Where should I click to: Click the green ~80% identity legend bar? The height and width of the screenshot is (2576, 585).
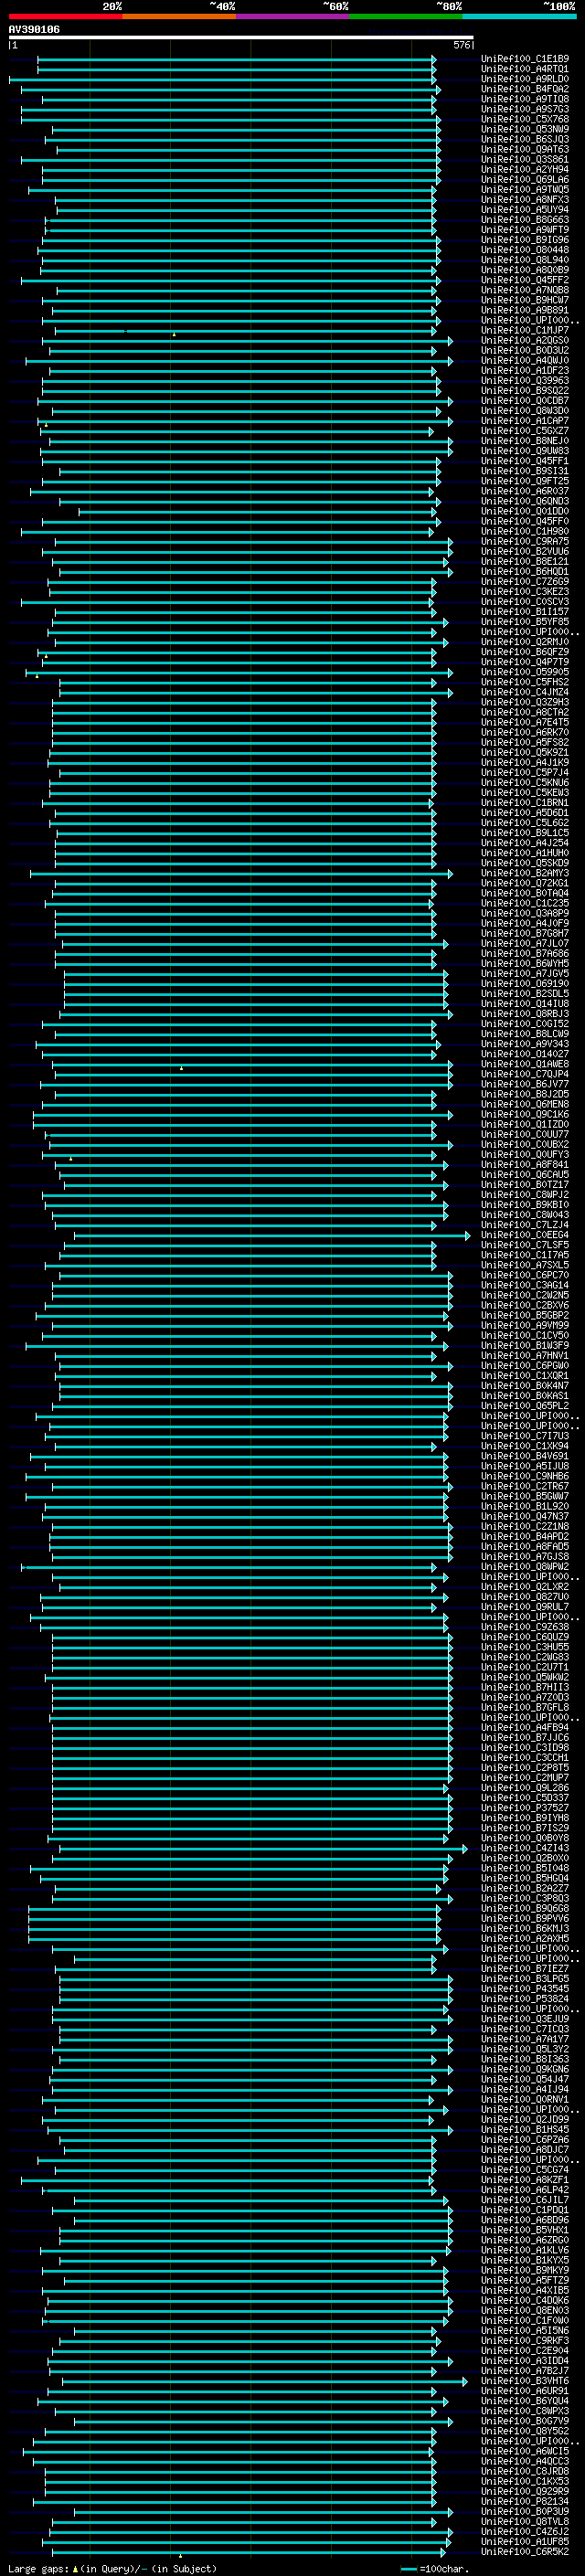pyautogui.click(x=406, y=17)
